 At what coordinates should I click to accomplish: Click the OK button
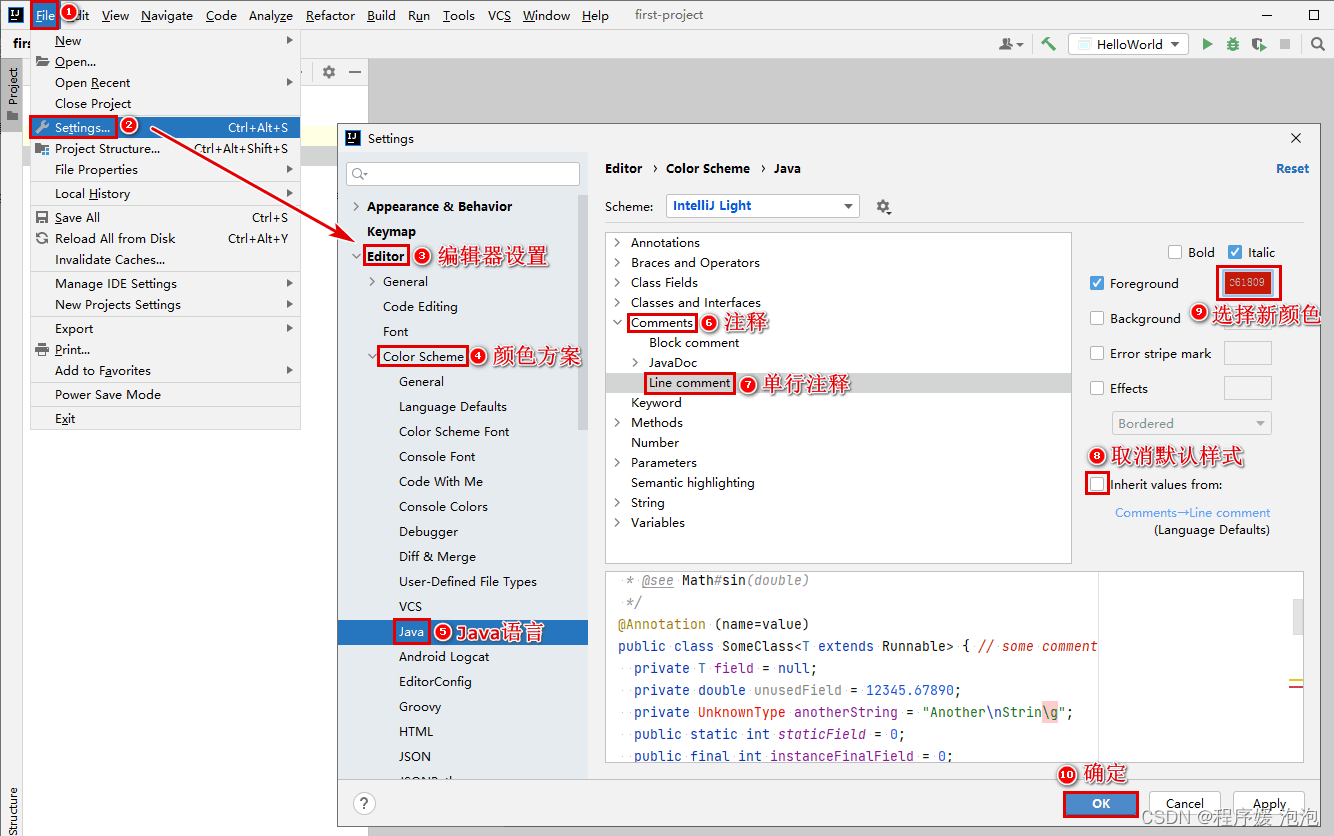tap(1101, 803)
